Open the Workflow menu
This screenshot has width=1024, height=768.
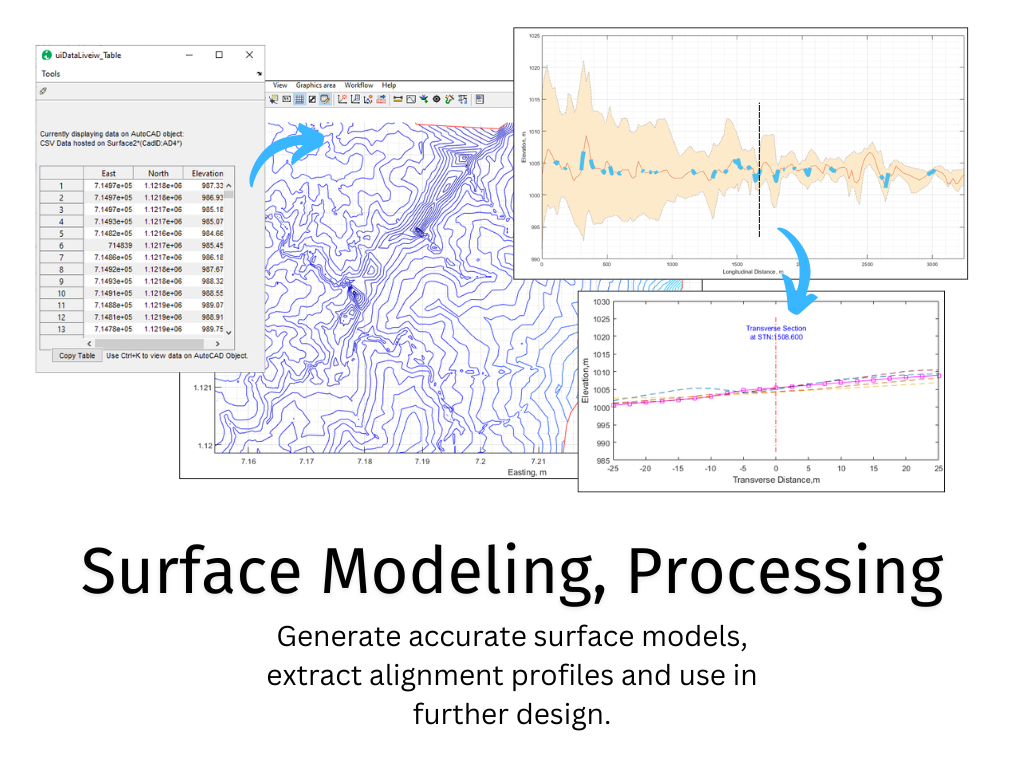(359, 85)
